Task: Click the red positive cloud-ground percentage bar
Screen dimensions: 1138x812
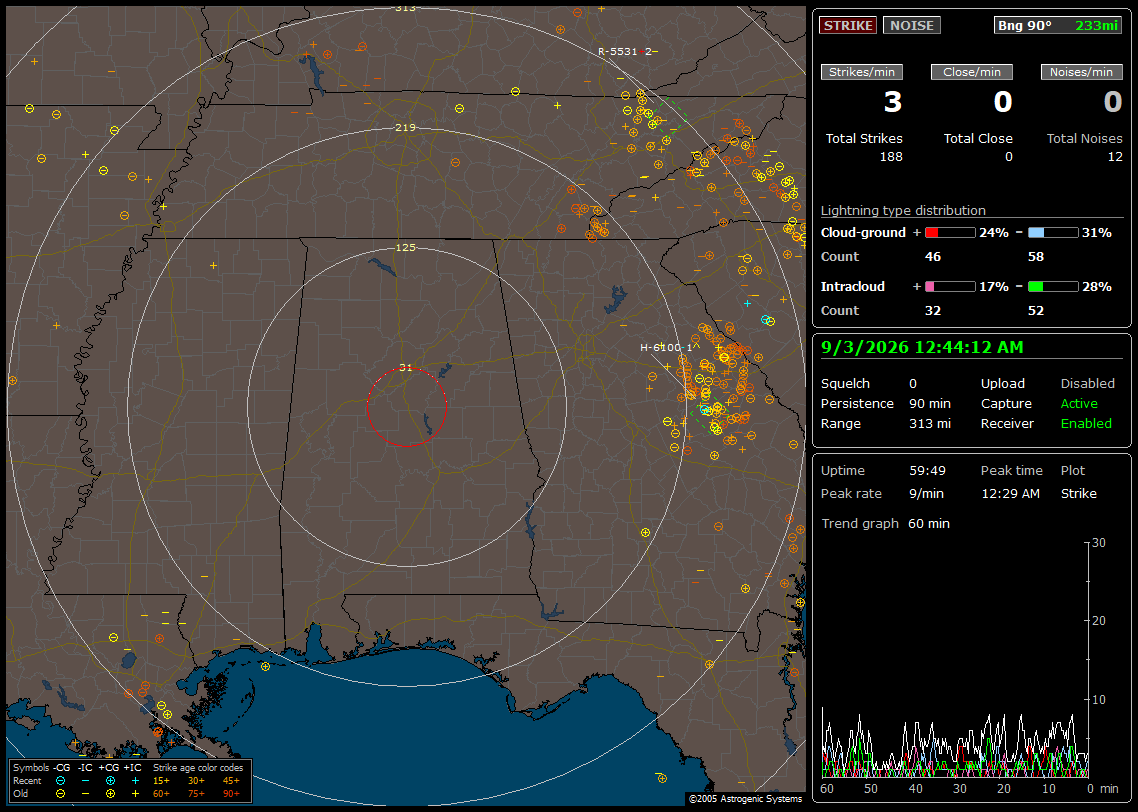Action: 950,233
